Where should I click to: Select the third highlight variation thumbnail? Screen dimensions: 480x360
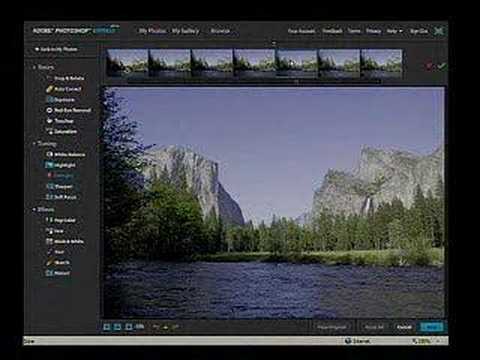pos(212,63)
